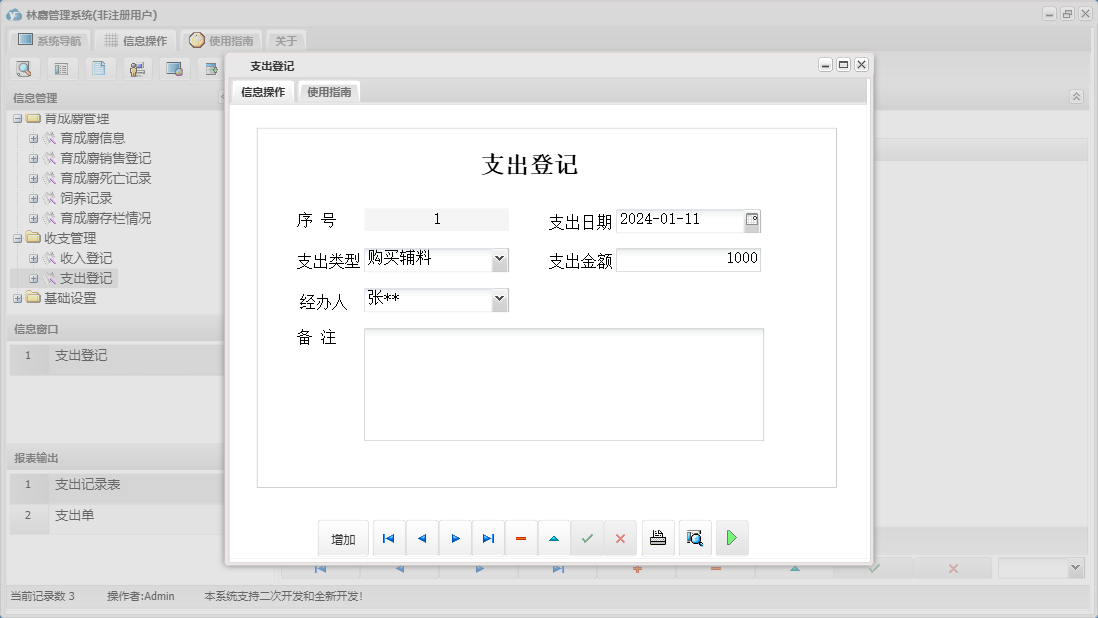Confirm the record with the green checkmark
Viewport: 1098px width, 618px height.
click(x=587, y=538)
